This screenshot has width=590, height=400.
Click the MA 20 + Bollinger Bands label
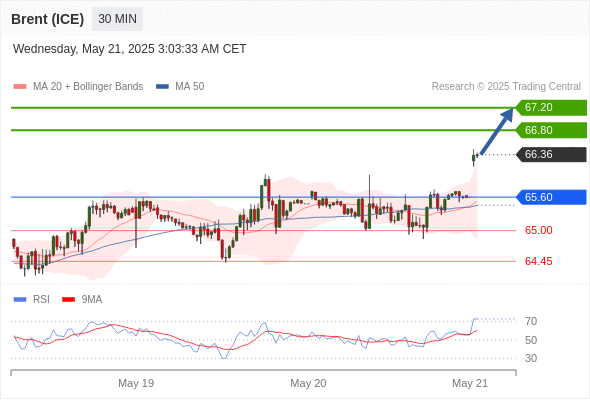pyautogui.click(x=88, y=87)
